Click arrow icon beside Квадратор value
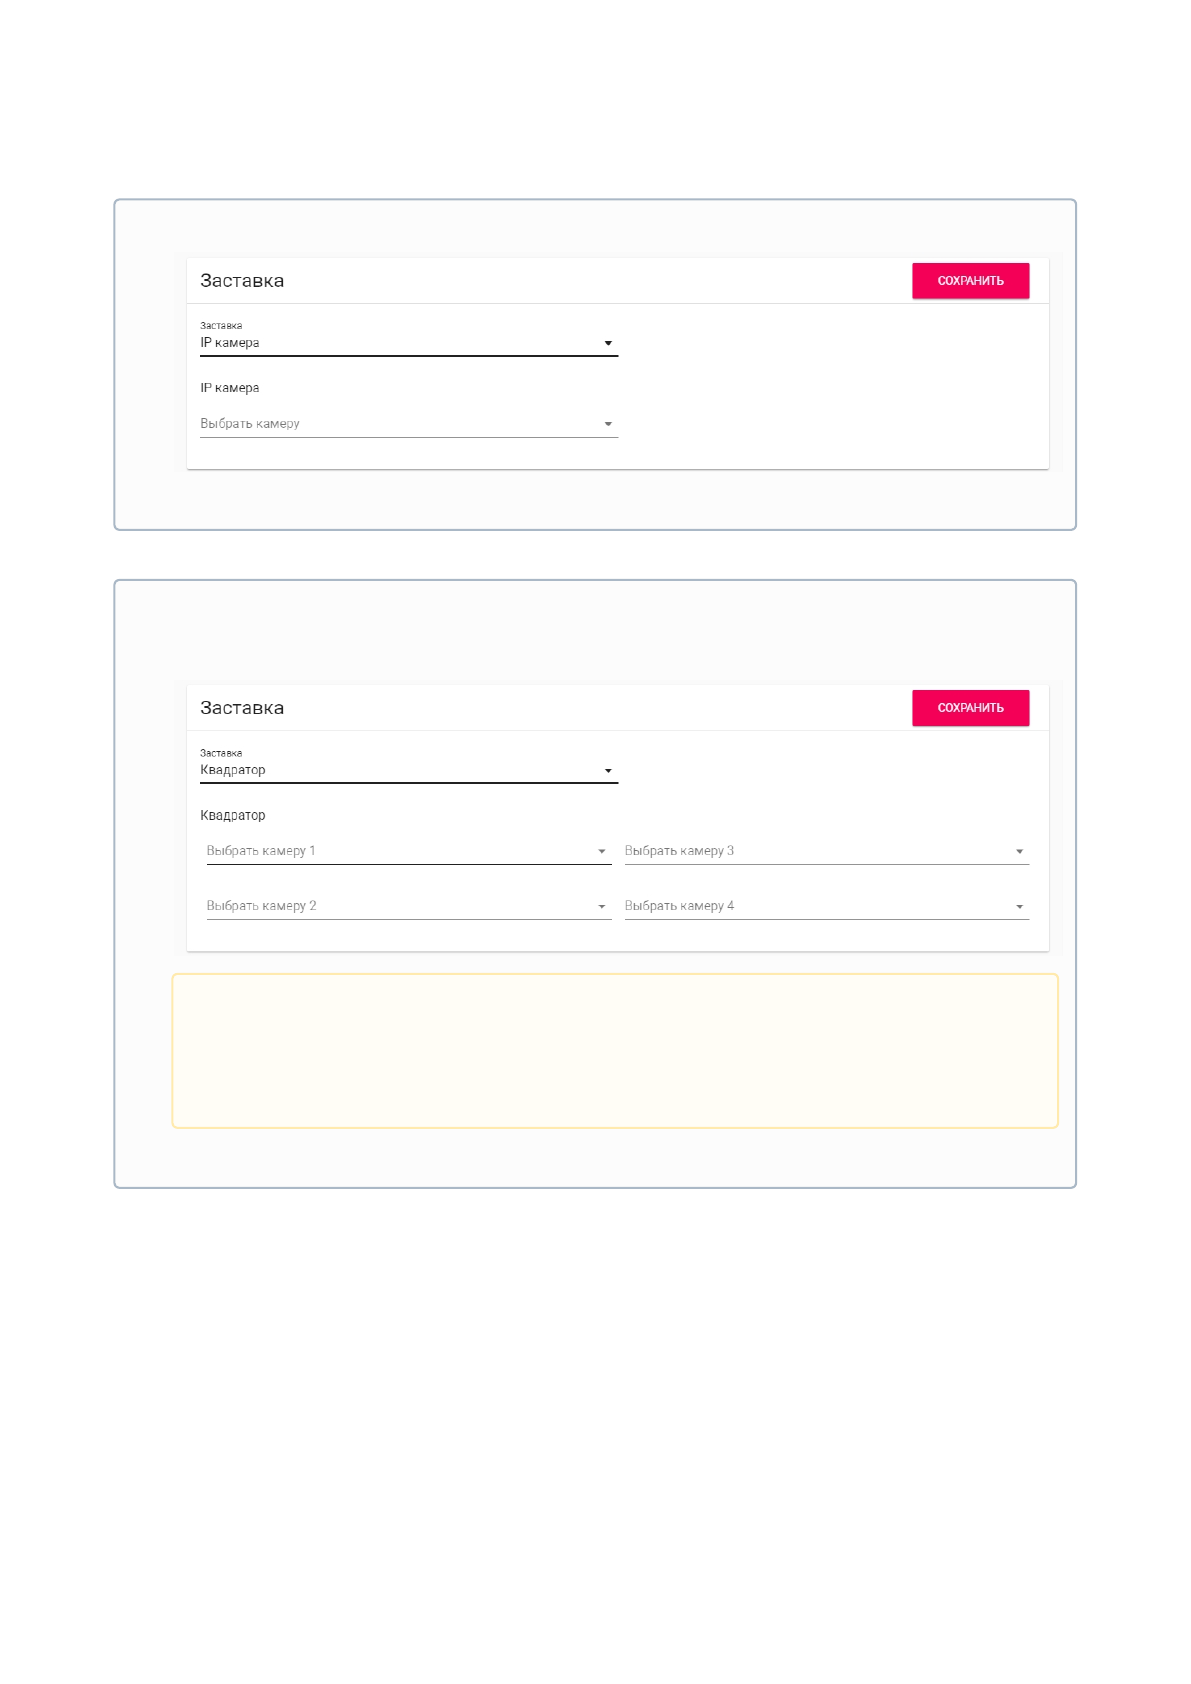The width and height of the screenshot is (1191, 1684). point(608,771)
